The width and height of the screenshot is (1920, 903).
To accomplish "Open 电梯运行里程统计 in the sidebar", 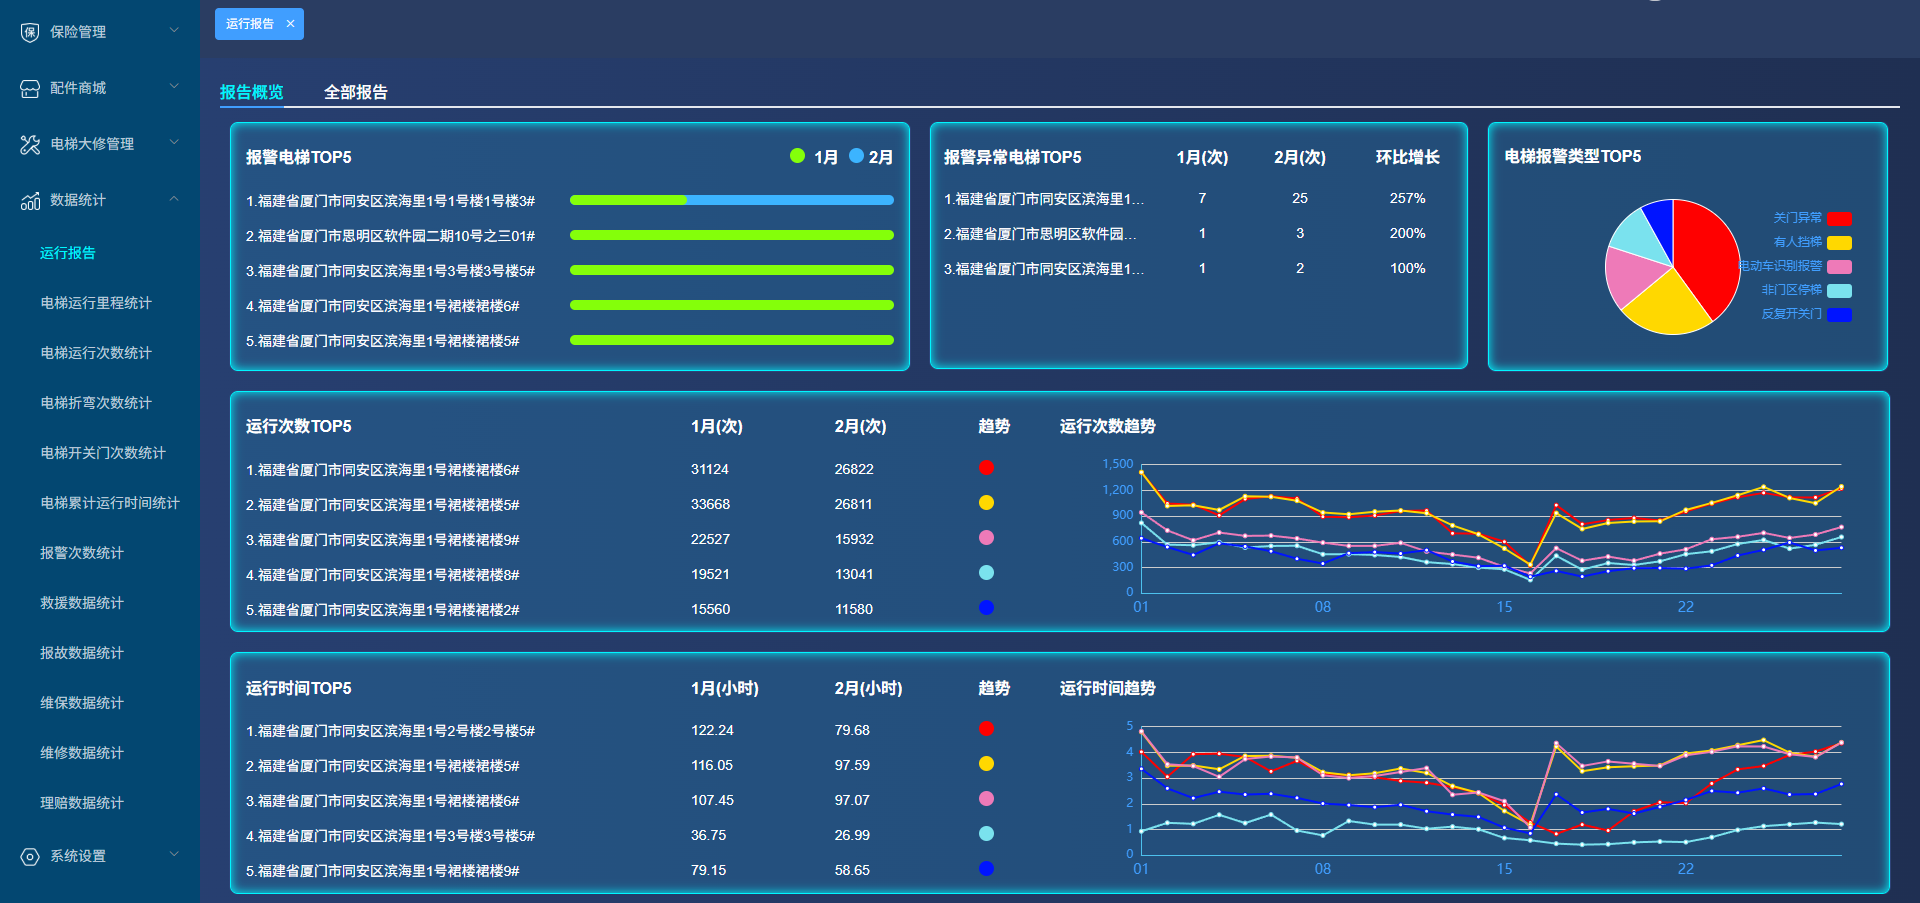I will tap(96, 303).
